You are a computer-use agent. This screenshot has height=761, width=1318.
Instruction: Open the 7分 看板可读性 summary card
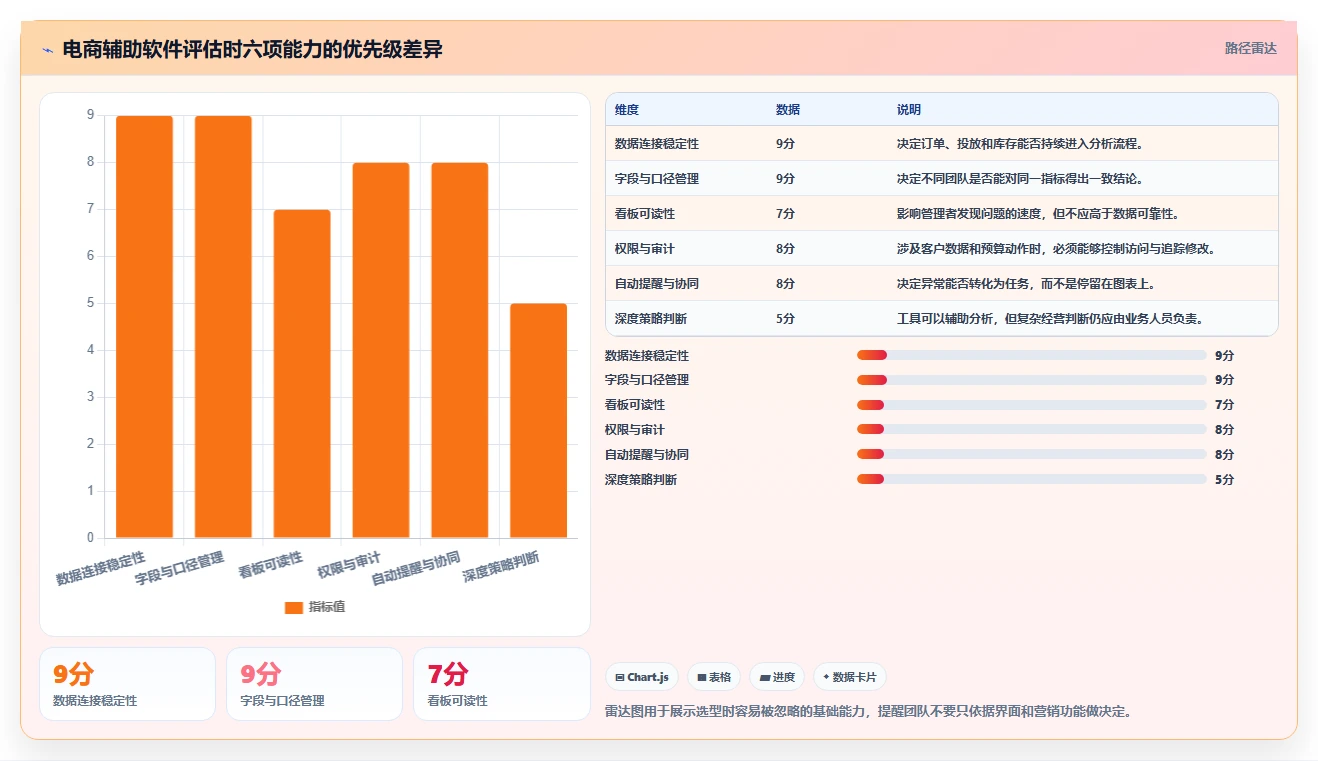pos(501,684)
